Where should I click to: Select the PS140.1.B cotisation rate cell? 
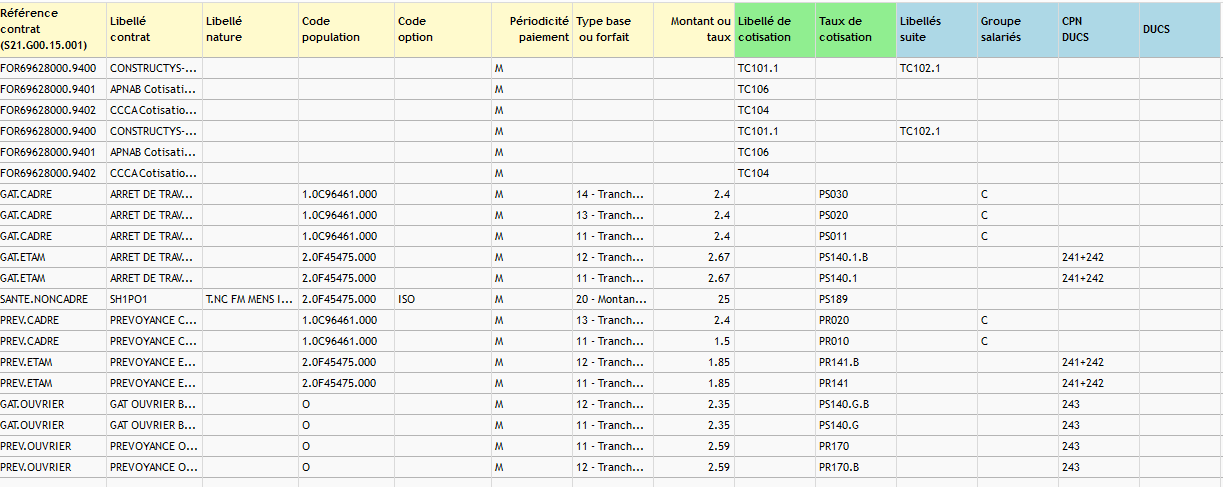[x=856, y=257]
